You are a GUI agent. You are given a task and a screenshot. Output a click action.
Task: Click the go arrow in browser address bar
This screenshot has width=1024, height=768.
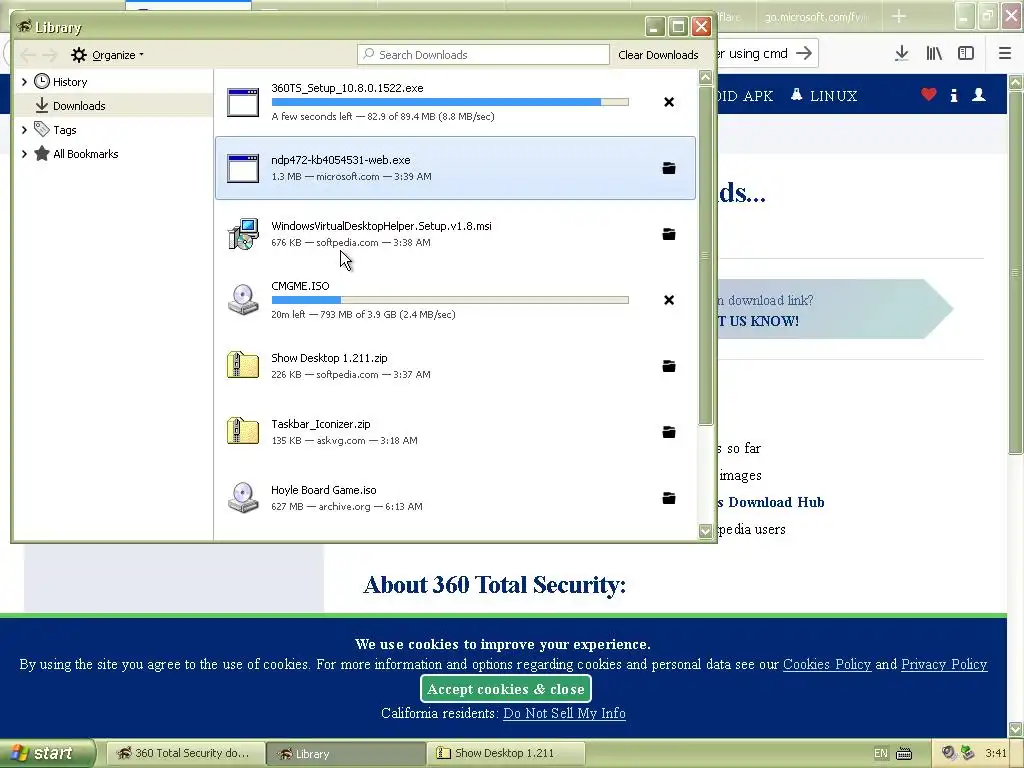[x=804, y=53]
